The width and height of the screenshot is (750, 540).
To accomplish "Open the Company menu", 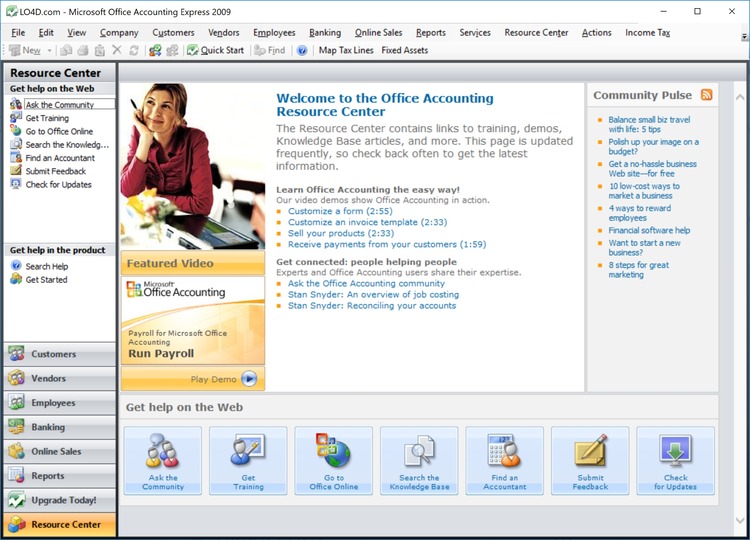I will [119, 33].
